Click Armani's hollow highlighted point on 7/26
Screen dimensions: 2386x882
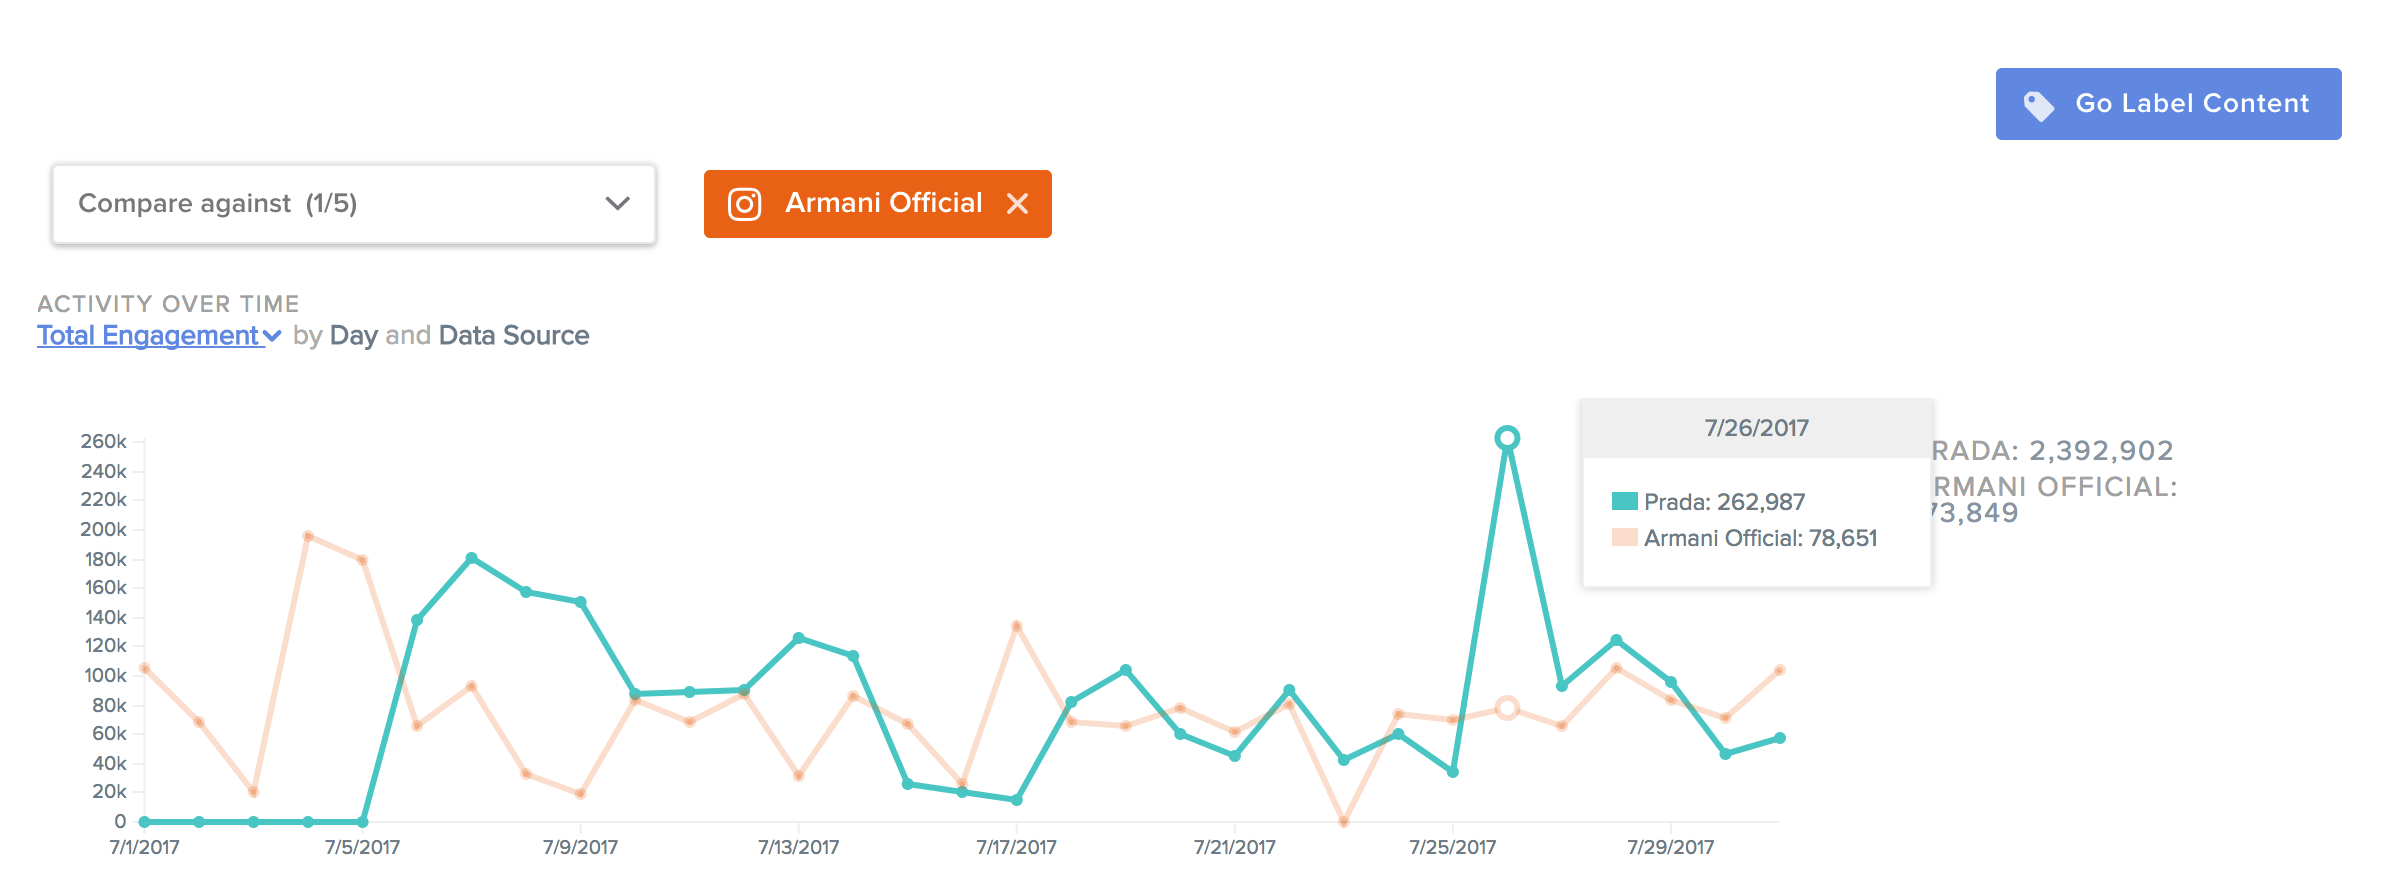tap(1507, 708)
